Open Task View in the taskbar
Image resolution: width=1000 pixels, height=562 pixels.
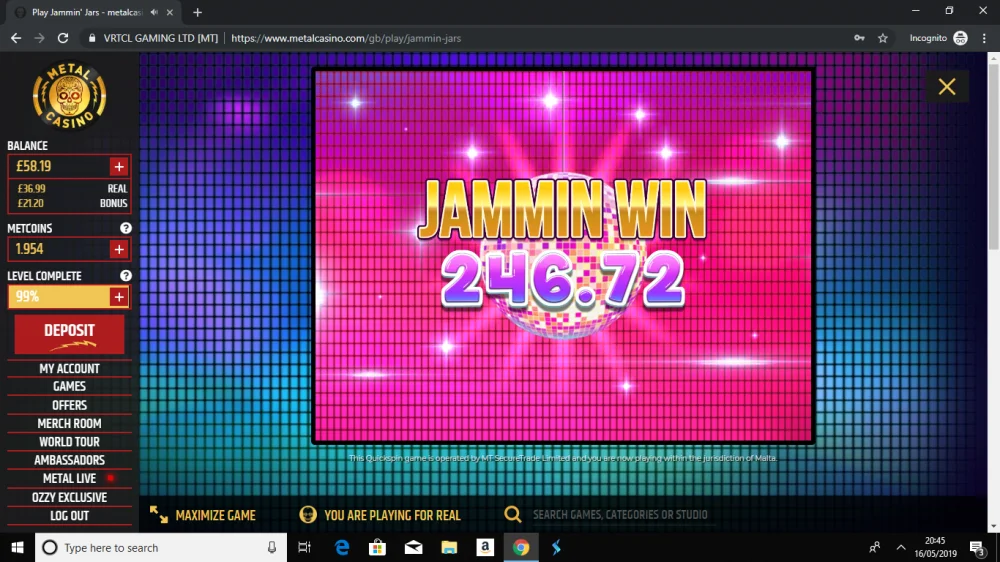pyautogui.click(x=305, y=547)
